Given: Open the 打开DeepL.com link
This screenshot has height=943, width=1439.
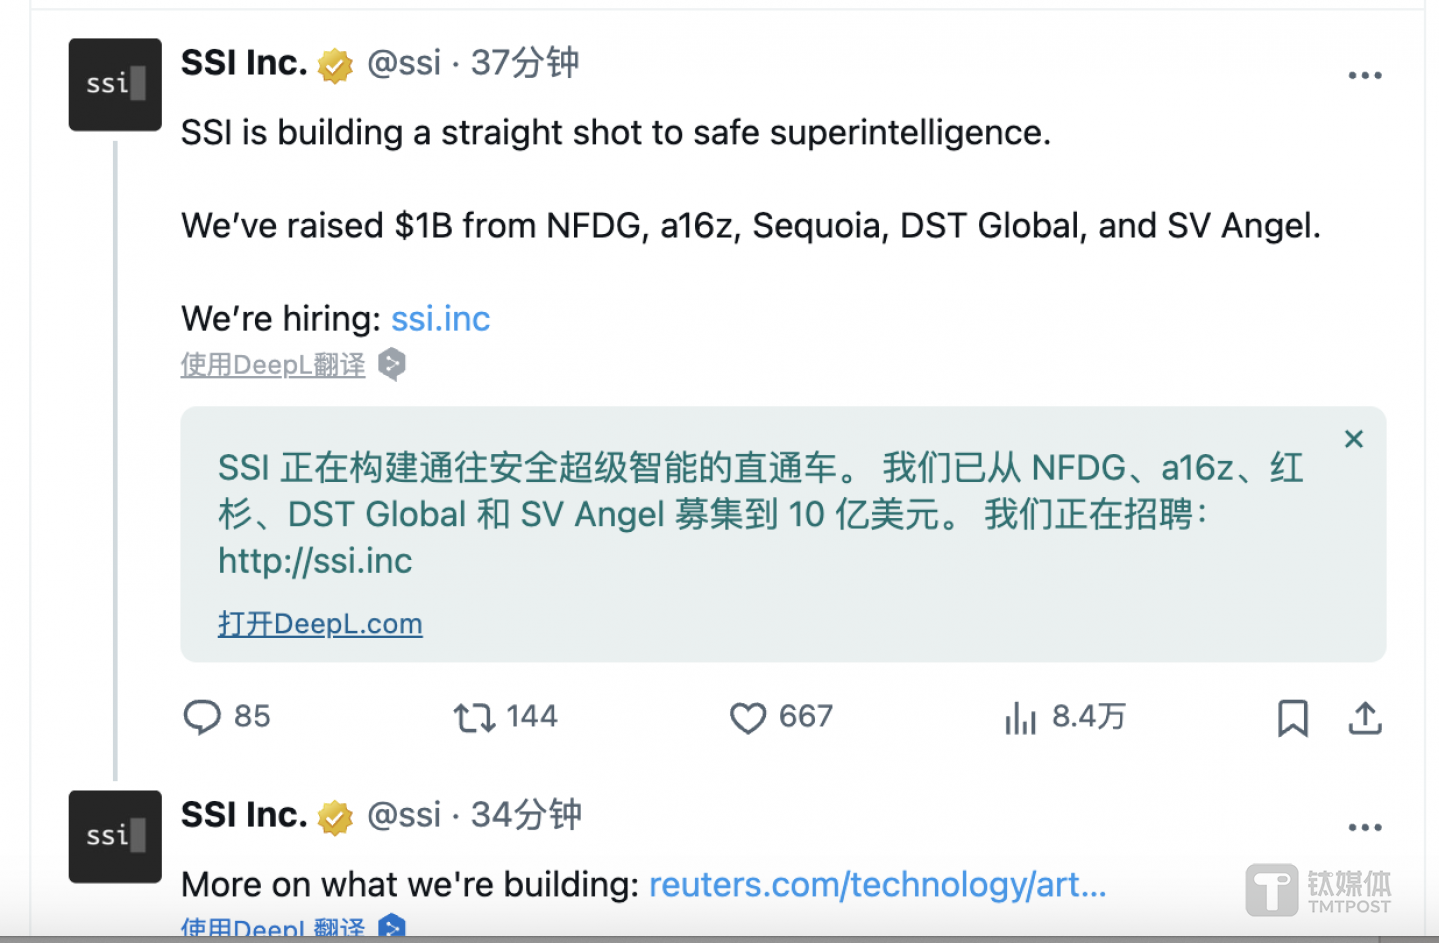Looking at the screenshot, I should coord(320,624).
